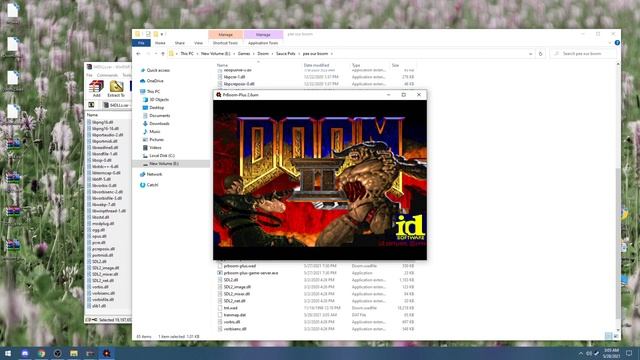Click WinRAR up-one-level icon beside the path

coord(91,105)
